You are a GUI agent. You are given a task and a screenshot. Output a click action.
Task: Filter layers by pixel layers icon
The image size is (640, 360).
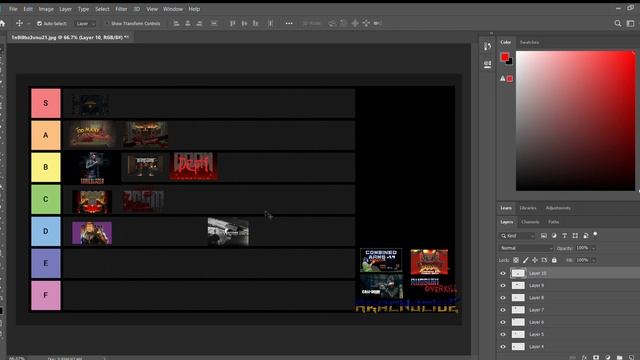[544, 236]
